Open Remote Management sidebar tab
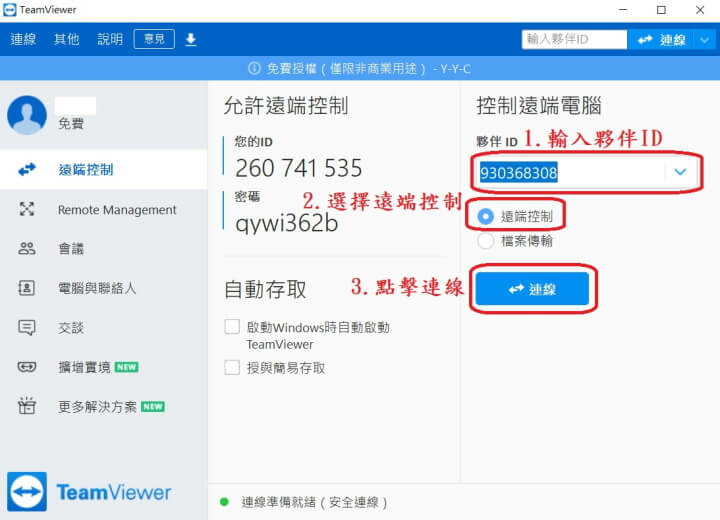720x520 pixels. tap(104, 209)
